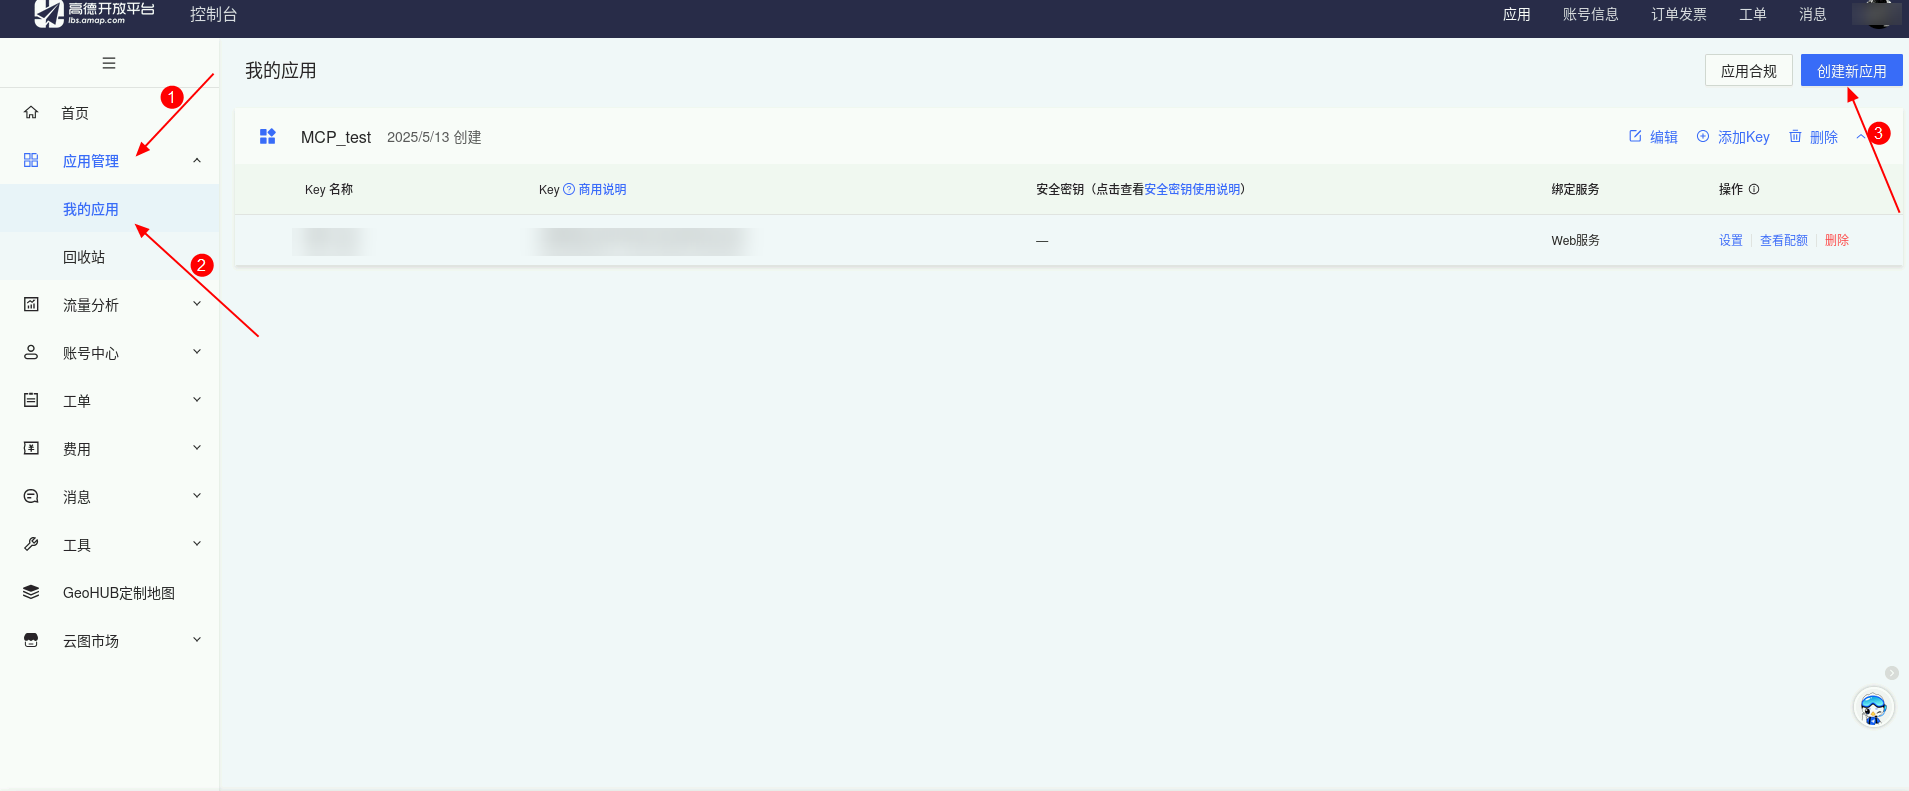Expand the sidebar 消息 chevron
This screenshot has width=1909, height=791.
click(197, 496)
